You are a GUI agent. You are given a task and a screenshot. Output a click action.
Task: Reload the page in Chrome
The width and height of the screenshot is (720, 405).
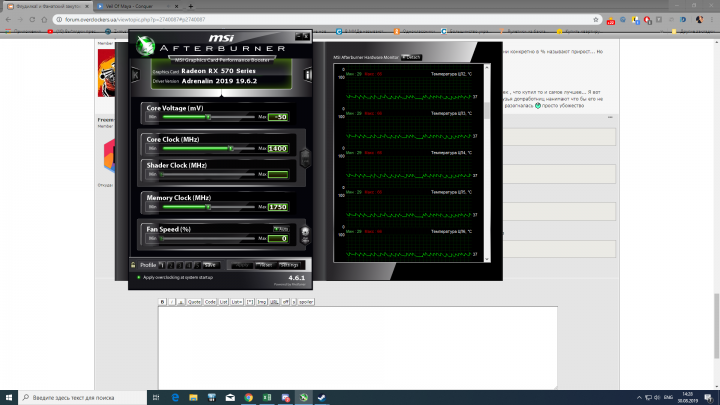[x=32, y=19]
